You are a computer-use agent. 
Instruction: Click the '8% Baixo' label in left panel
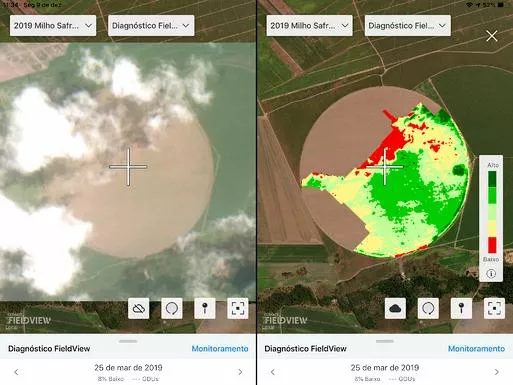coord(111,379)
